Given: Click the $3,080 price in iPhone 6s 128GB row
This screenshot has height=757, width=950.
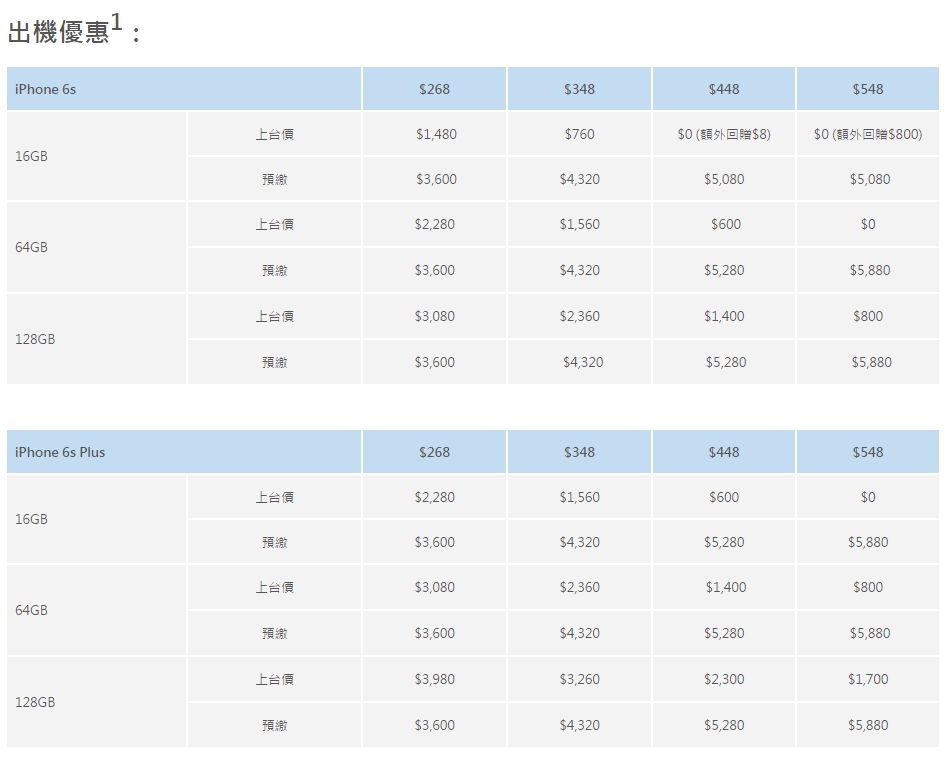Looking at the screenshot, I should pyautogui.click(x=434, y=316).
